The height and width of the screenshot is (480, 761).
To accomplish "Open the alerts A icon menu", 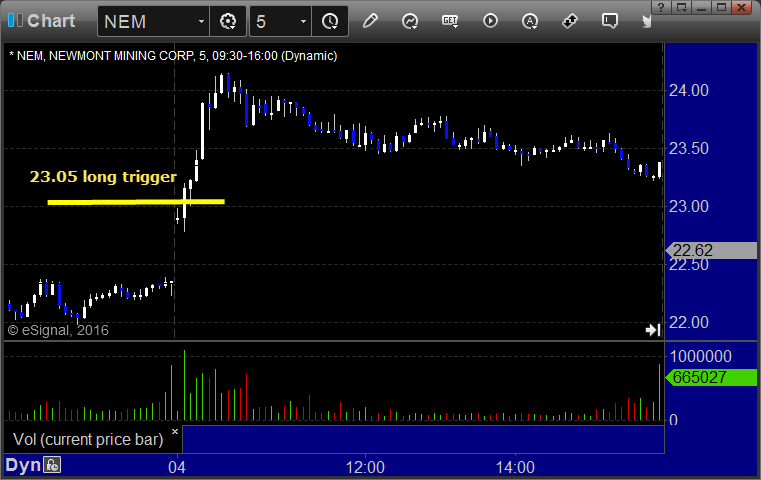I will pos(529,21).
